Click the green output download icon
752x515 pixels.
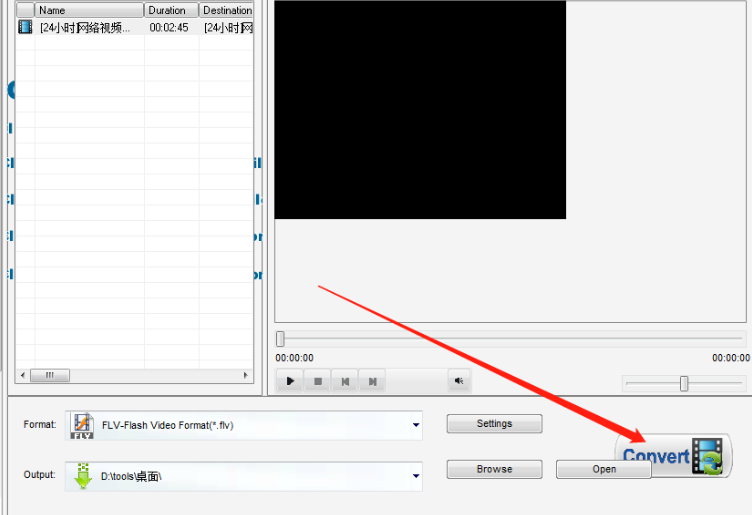pyautogui.click(x=83, y=476)
